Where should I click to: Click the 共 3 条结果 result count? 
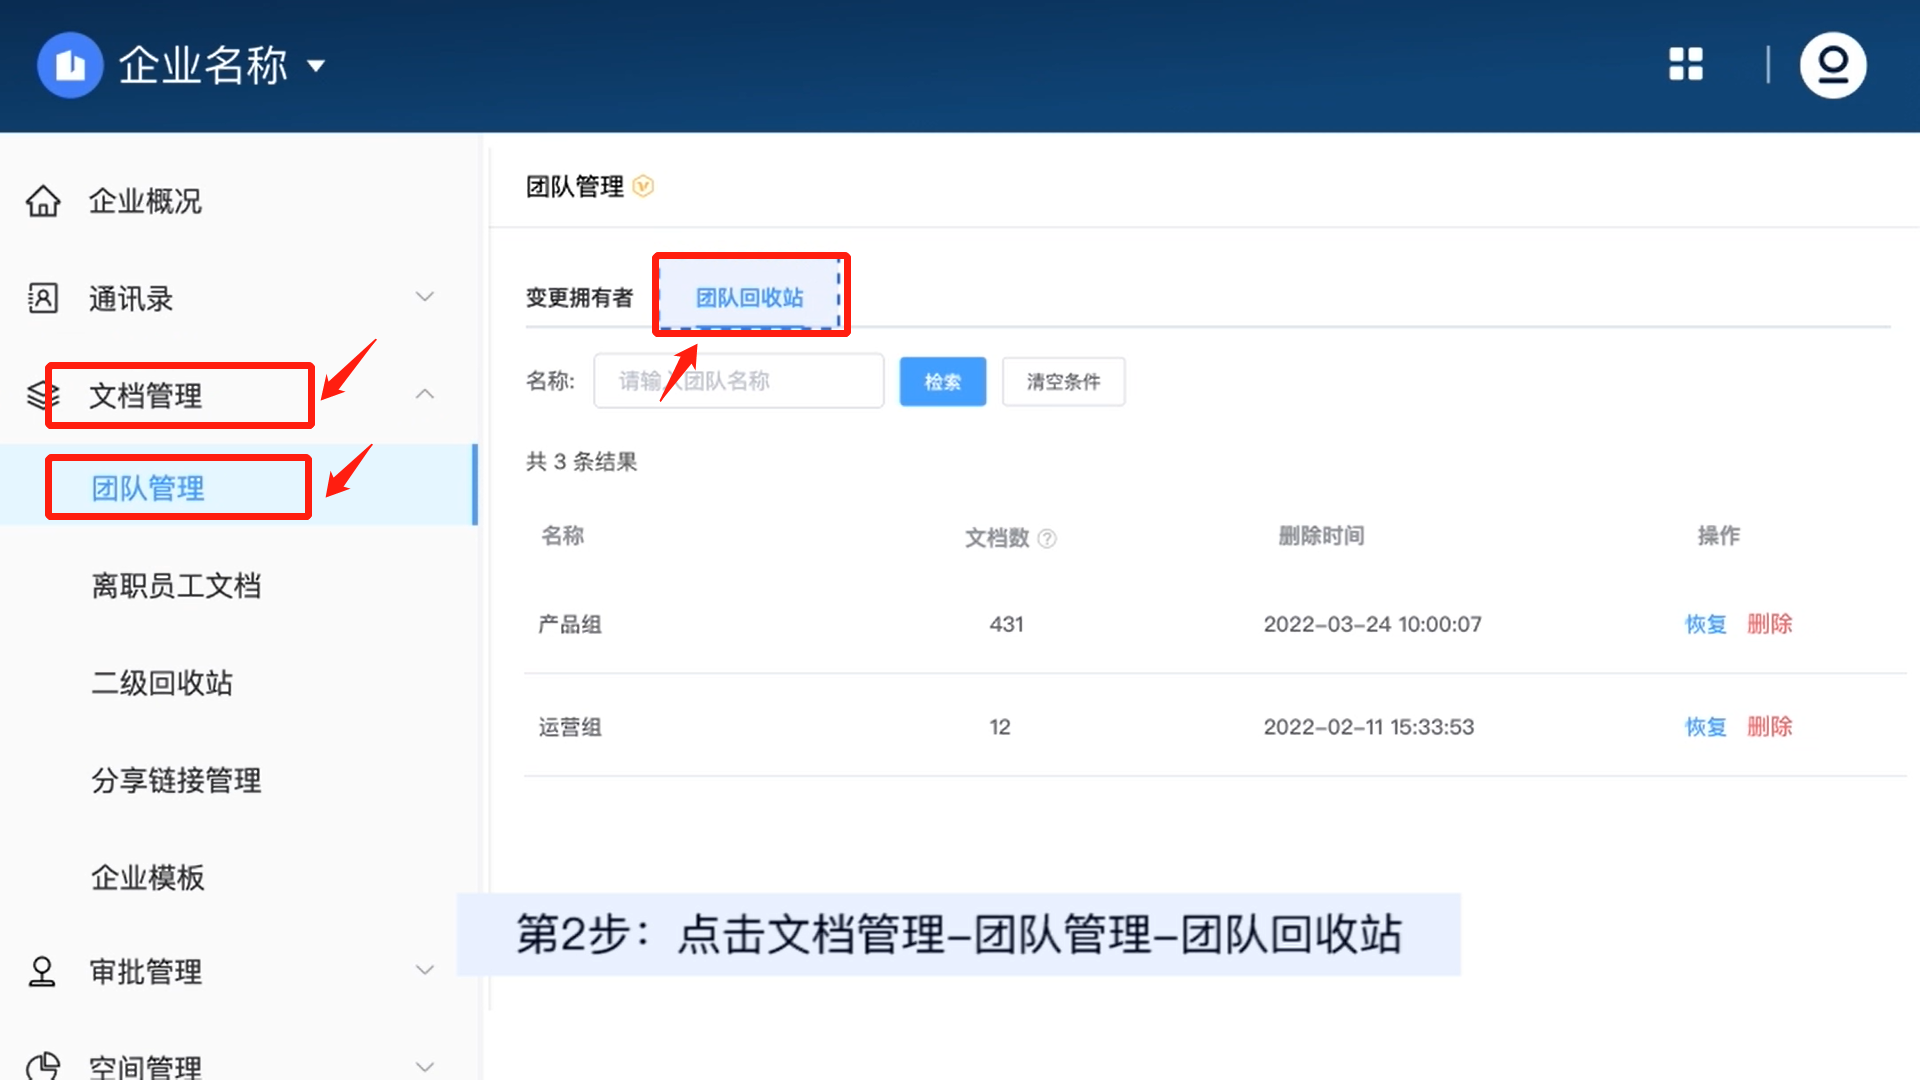[x=582, y=461]
